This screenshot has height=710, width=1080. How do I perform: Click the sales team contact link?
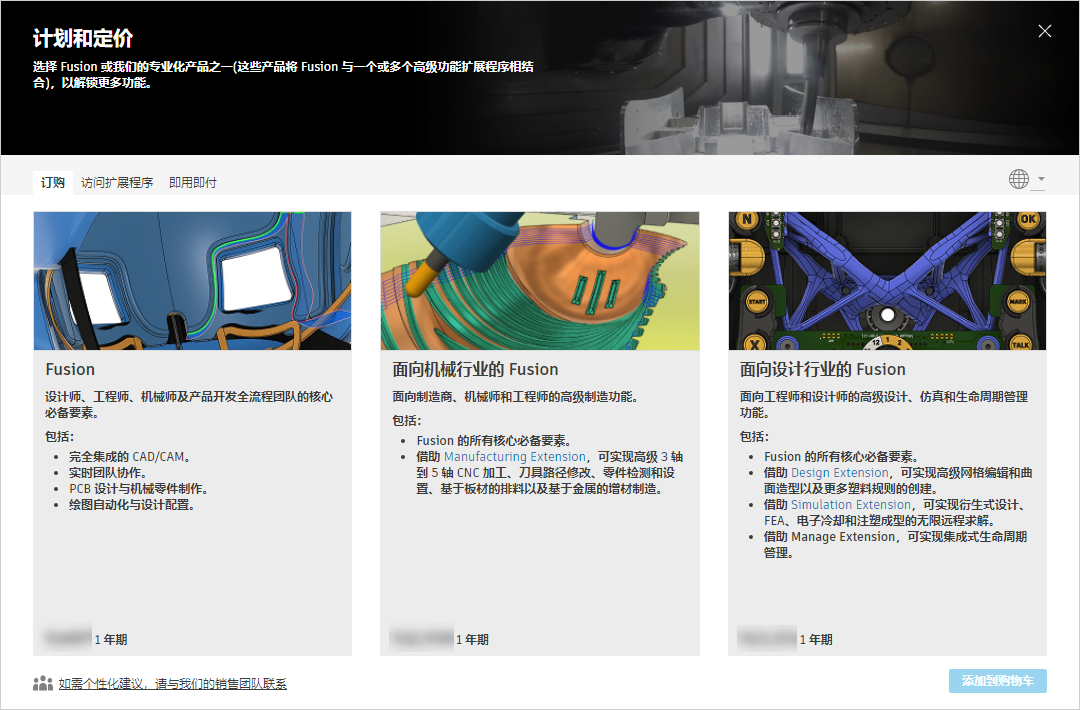(x=172, y=684)
